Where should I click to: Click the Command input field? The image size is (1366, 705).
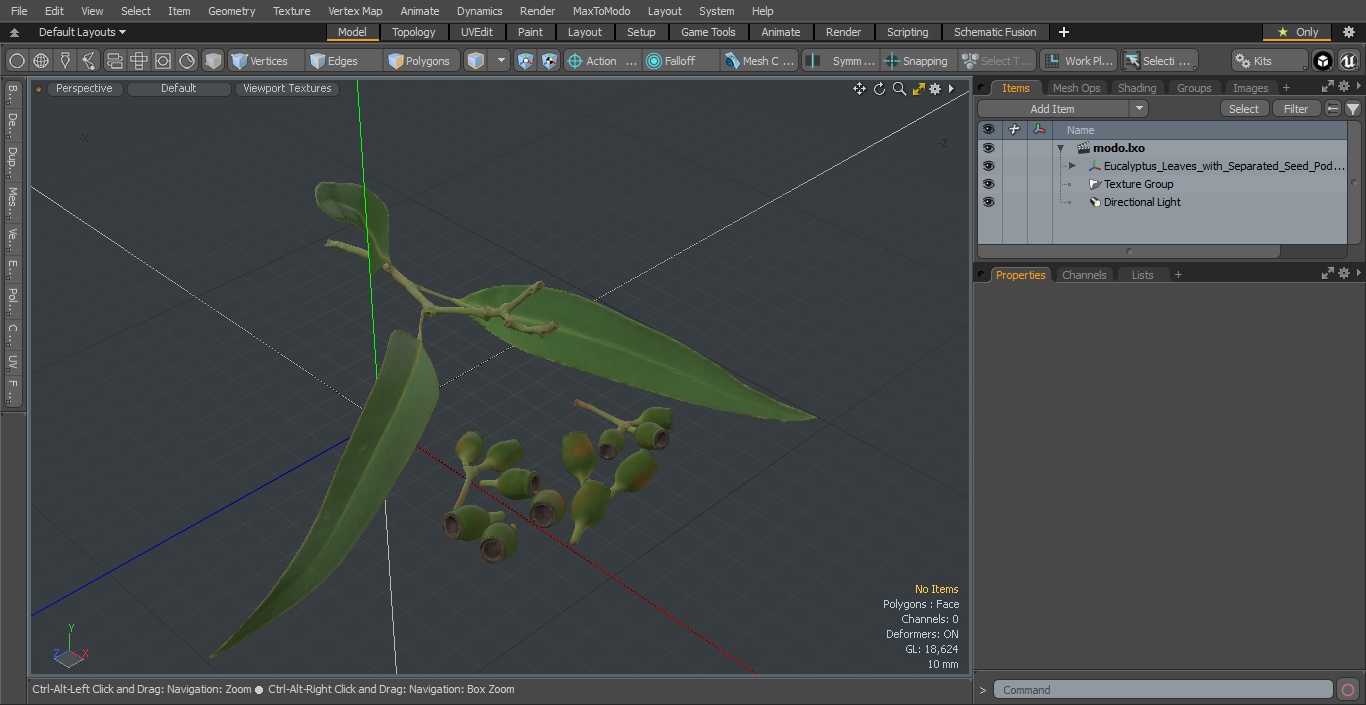(x=1163, y=690)
